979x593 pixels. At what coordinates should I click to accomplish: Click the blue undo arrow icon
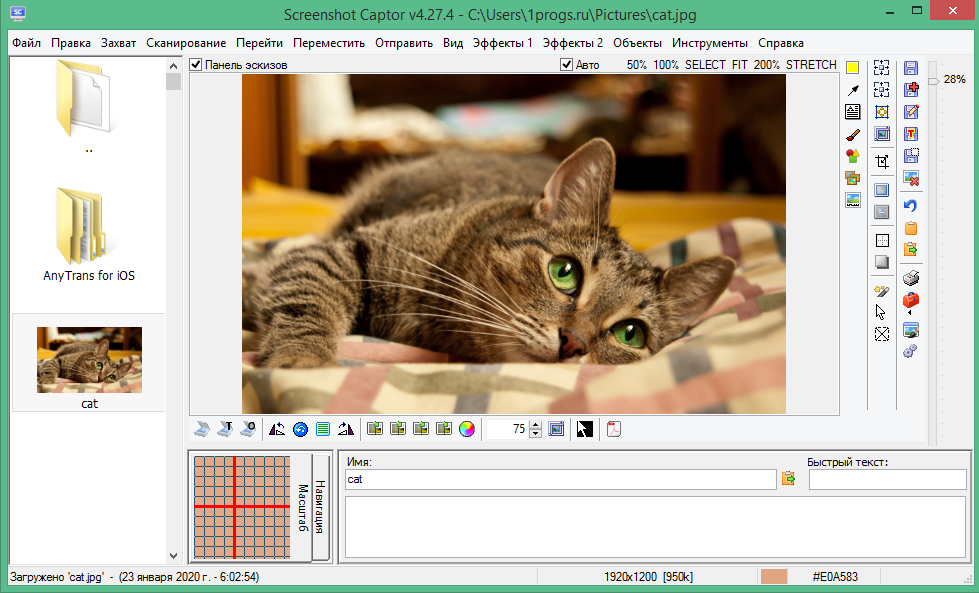910,206
